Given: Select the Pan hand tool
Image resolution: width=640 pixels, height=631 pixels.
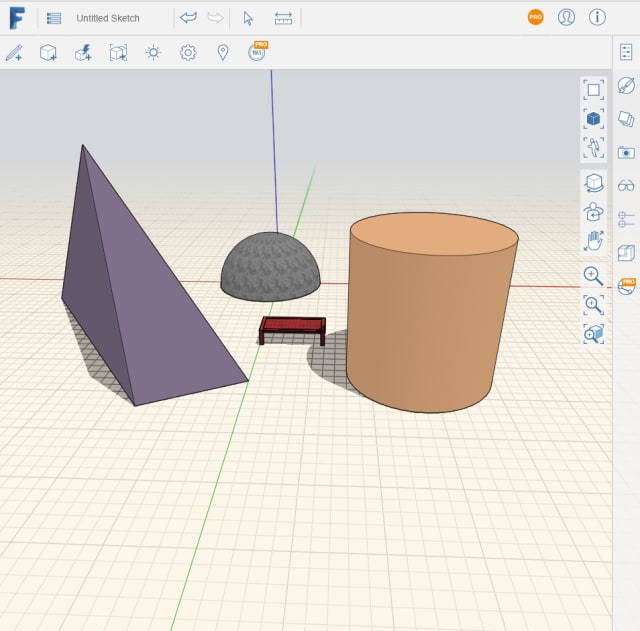Looking at the screenshot, I should click(593, 241).
